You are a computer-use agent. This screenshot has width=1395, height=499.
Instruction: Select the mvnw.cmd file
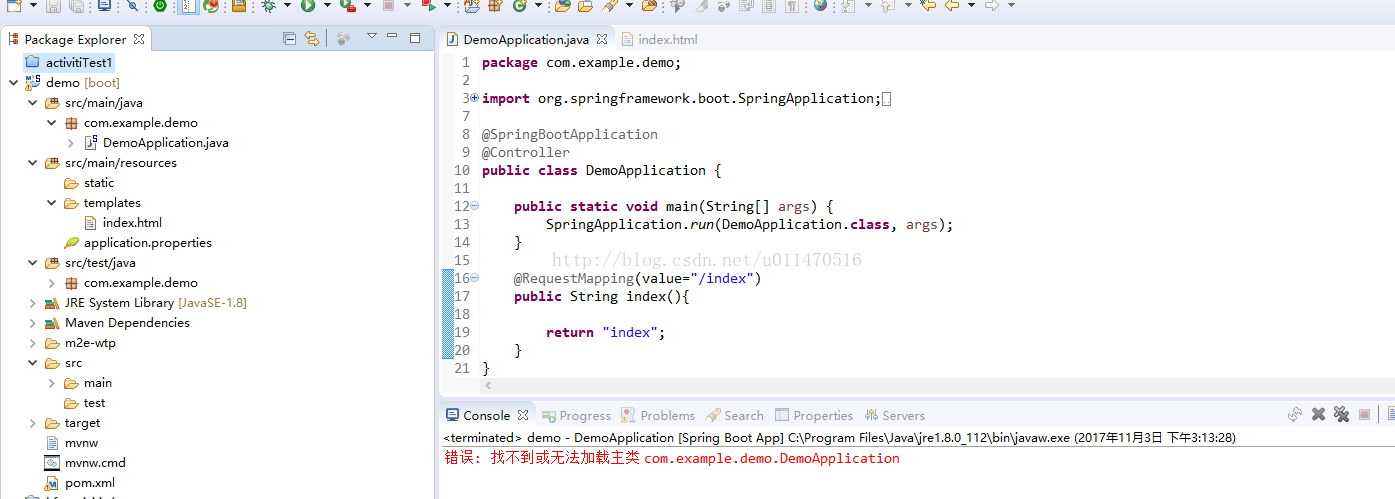point(85,463)
